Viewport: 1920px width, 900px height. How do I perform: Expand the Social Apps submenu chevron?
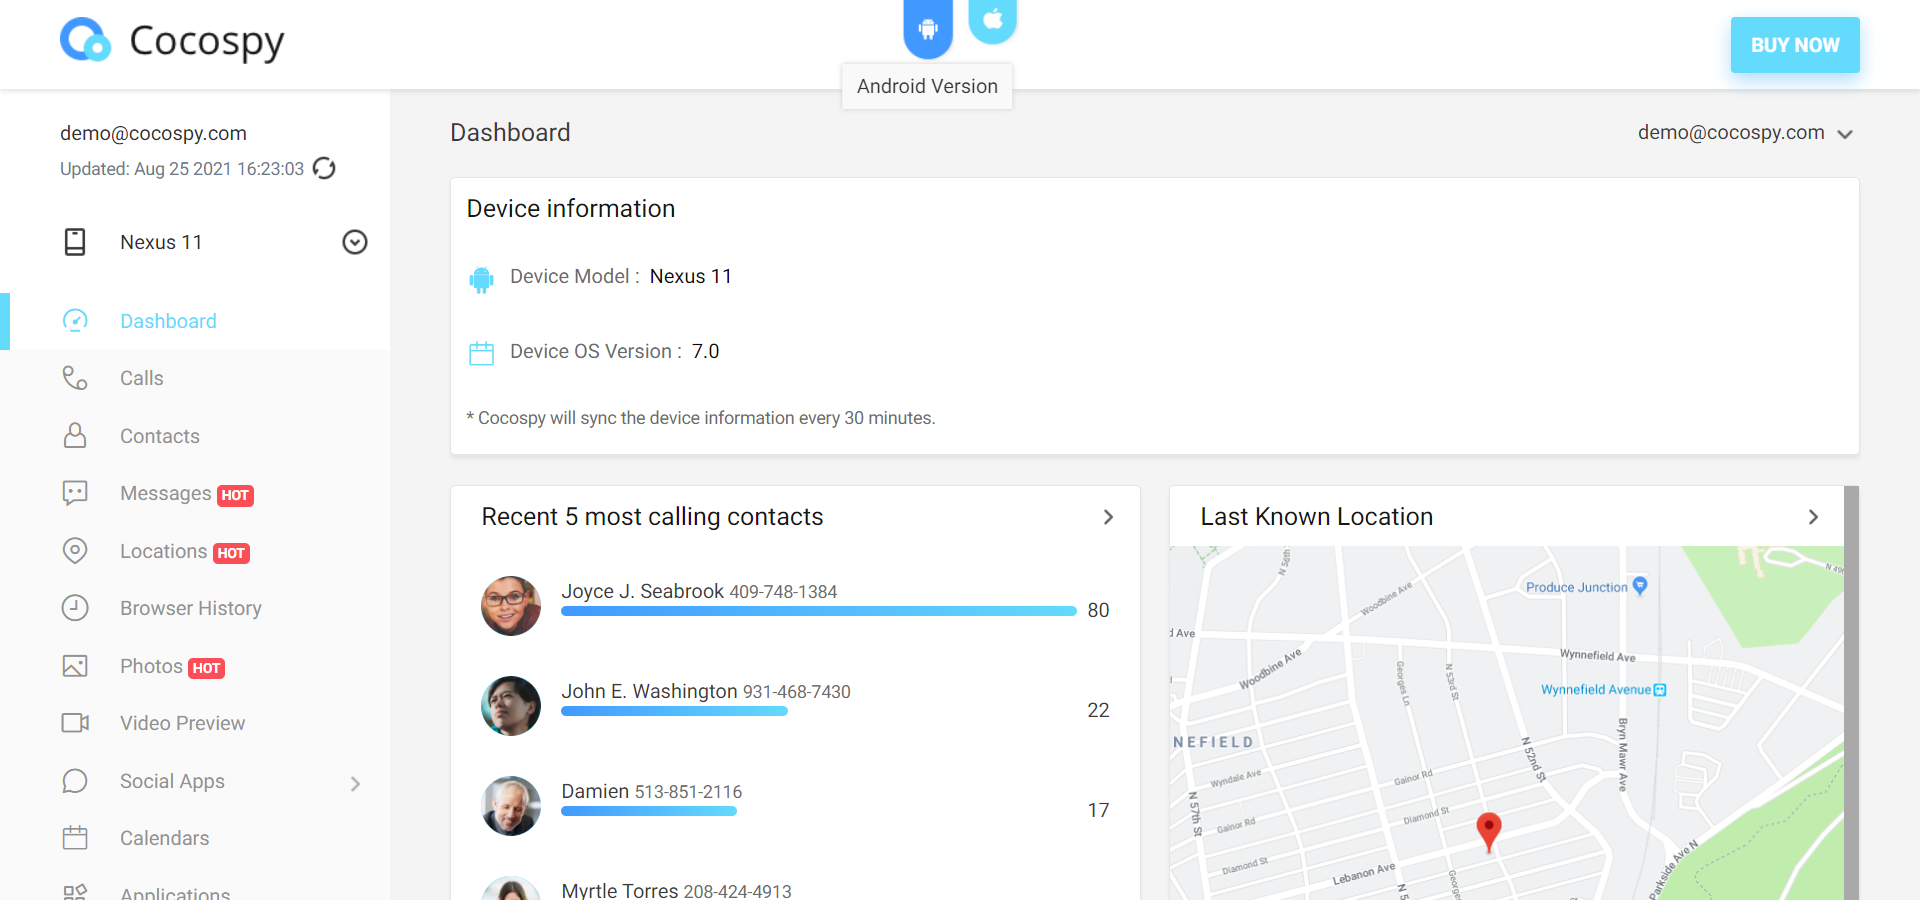coord(355,783)
